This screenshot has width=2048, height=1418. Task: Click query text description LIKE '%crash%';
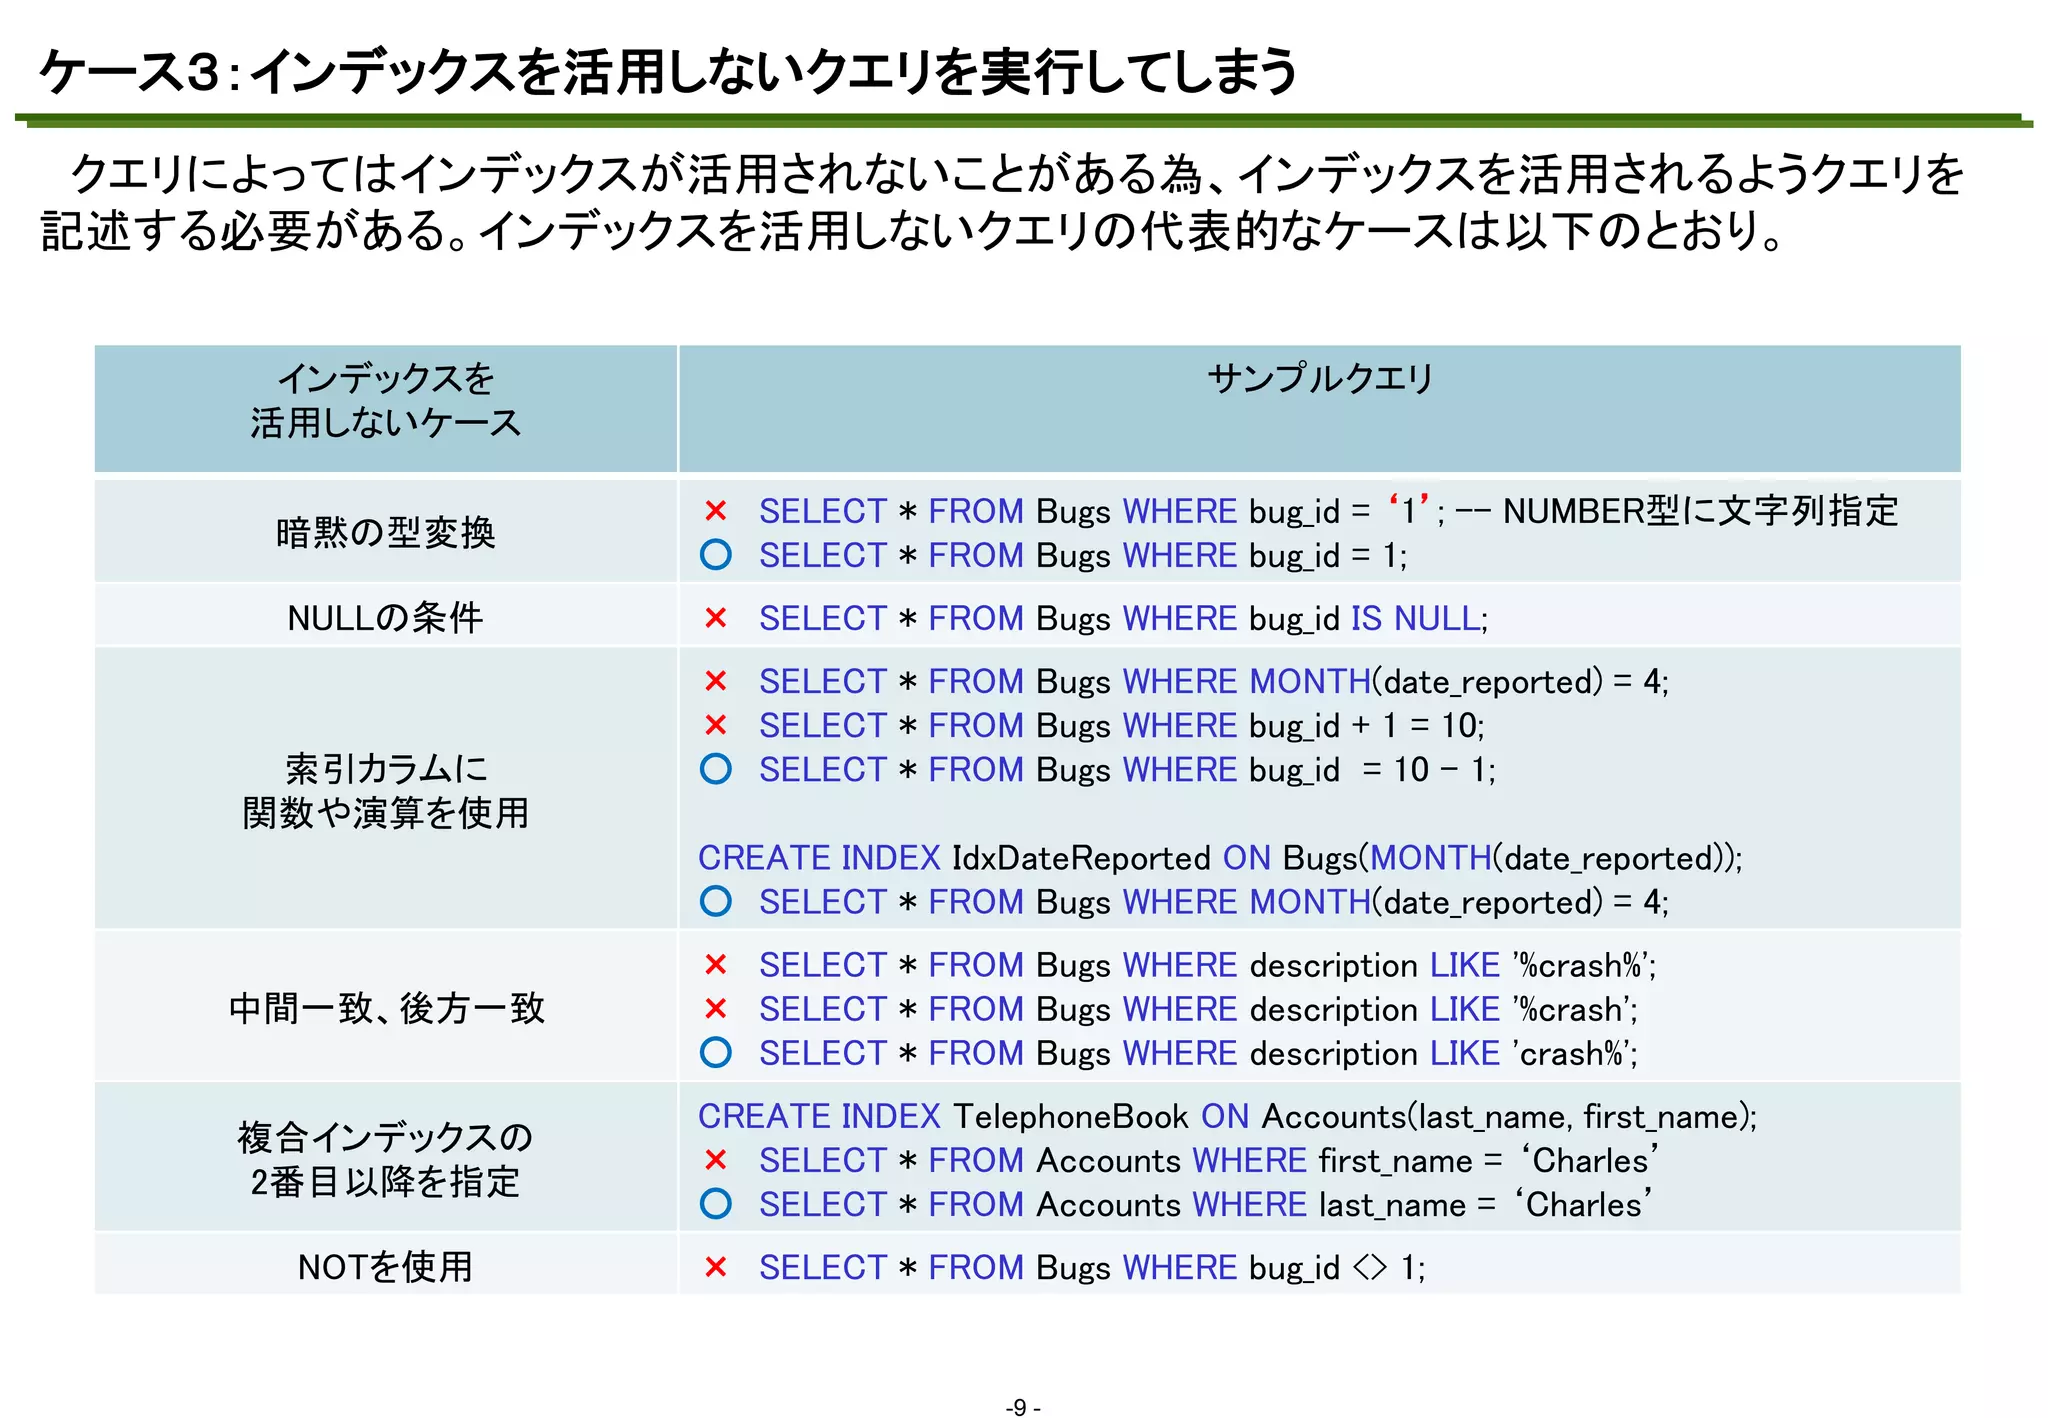click(x=1453, y=965)
